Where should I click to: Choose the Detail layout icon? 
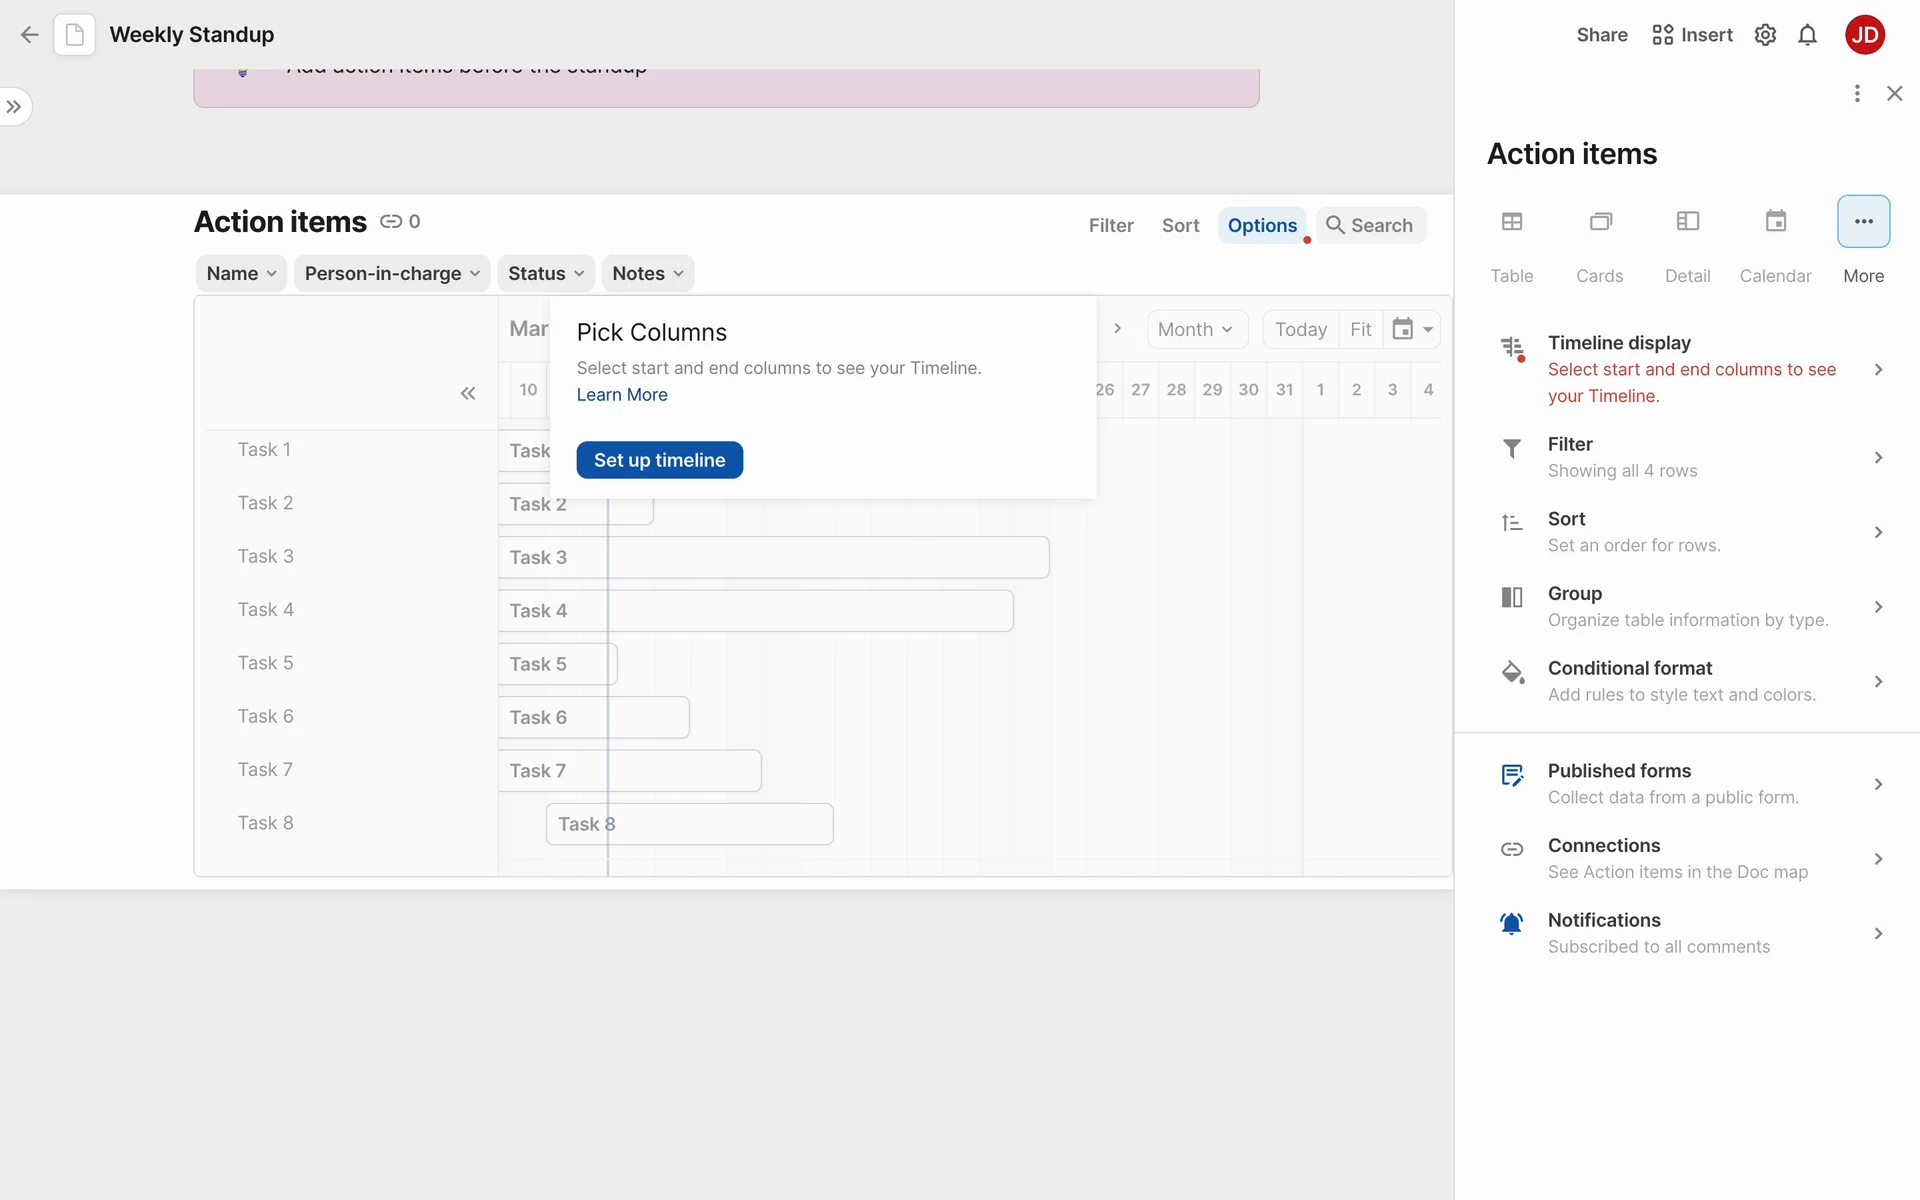(1687, 221)
